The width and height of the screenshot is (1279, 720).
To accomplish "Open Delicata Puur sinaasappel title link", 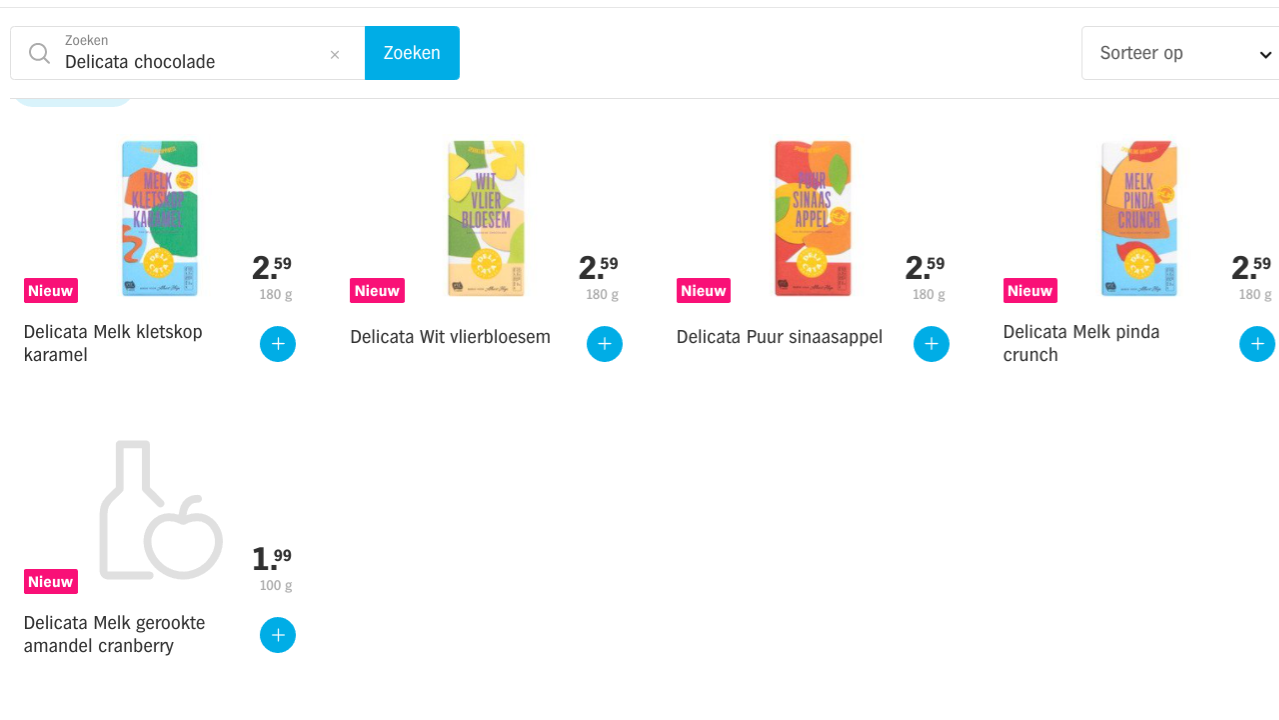I will 779,337.
